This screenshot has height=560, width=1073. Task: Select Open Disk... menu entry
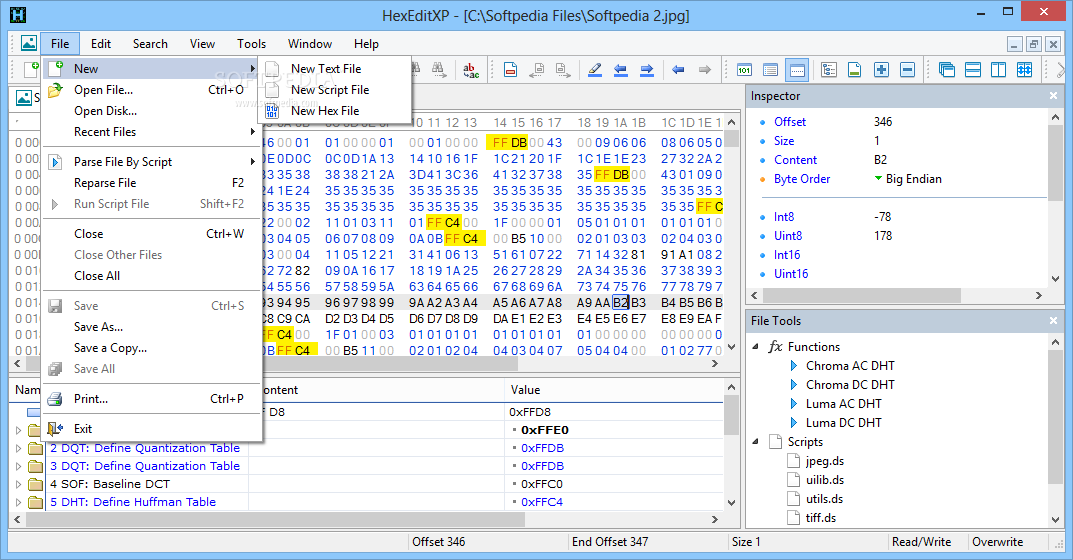[x=152, y=111]
